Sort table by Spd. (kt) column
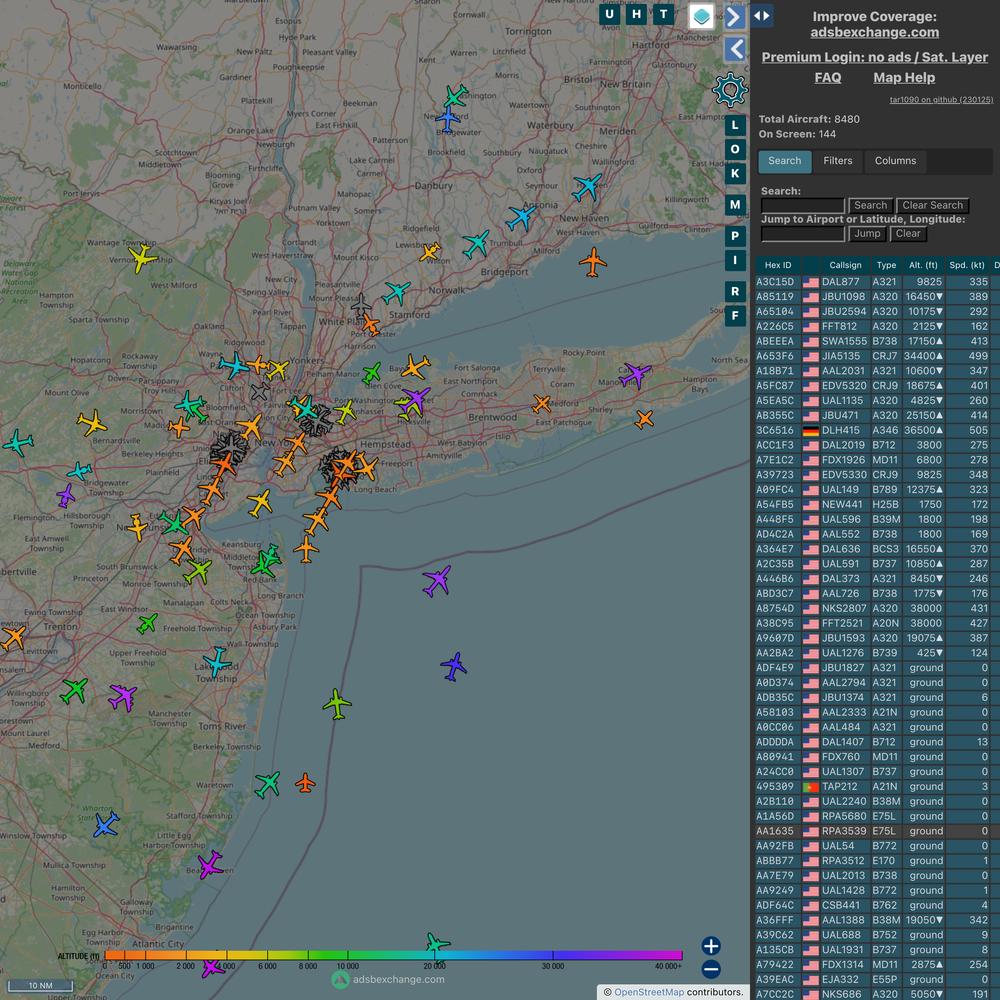 coord(967,265)
